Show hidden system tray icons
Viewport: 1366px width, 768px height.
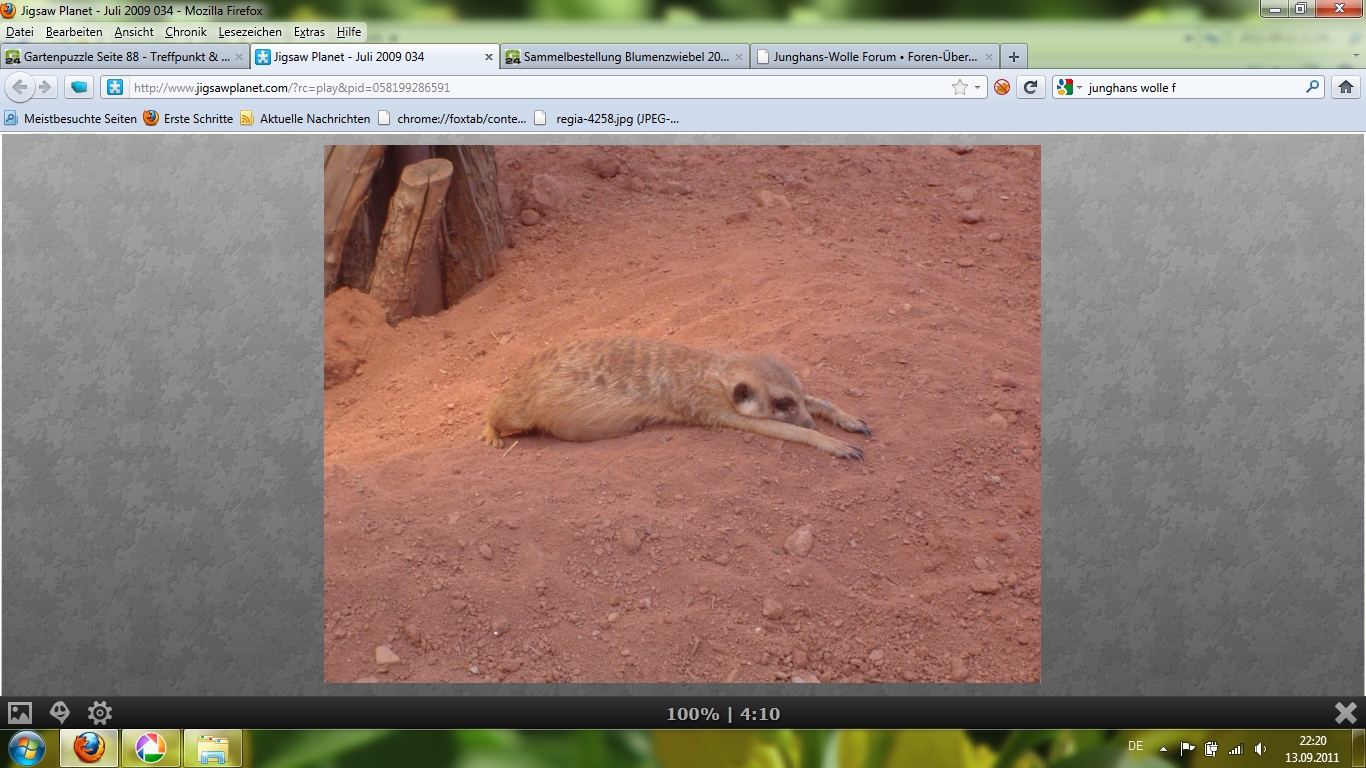(1163, 748)
